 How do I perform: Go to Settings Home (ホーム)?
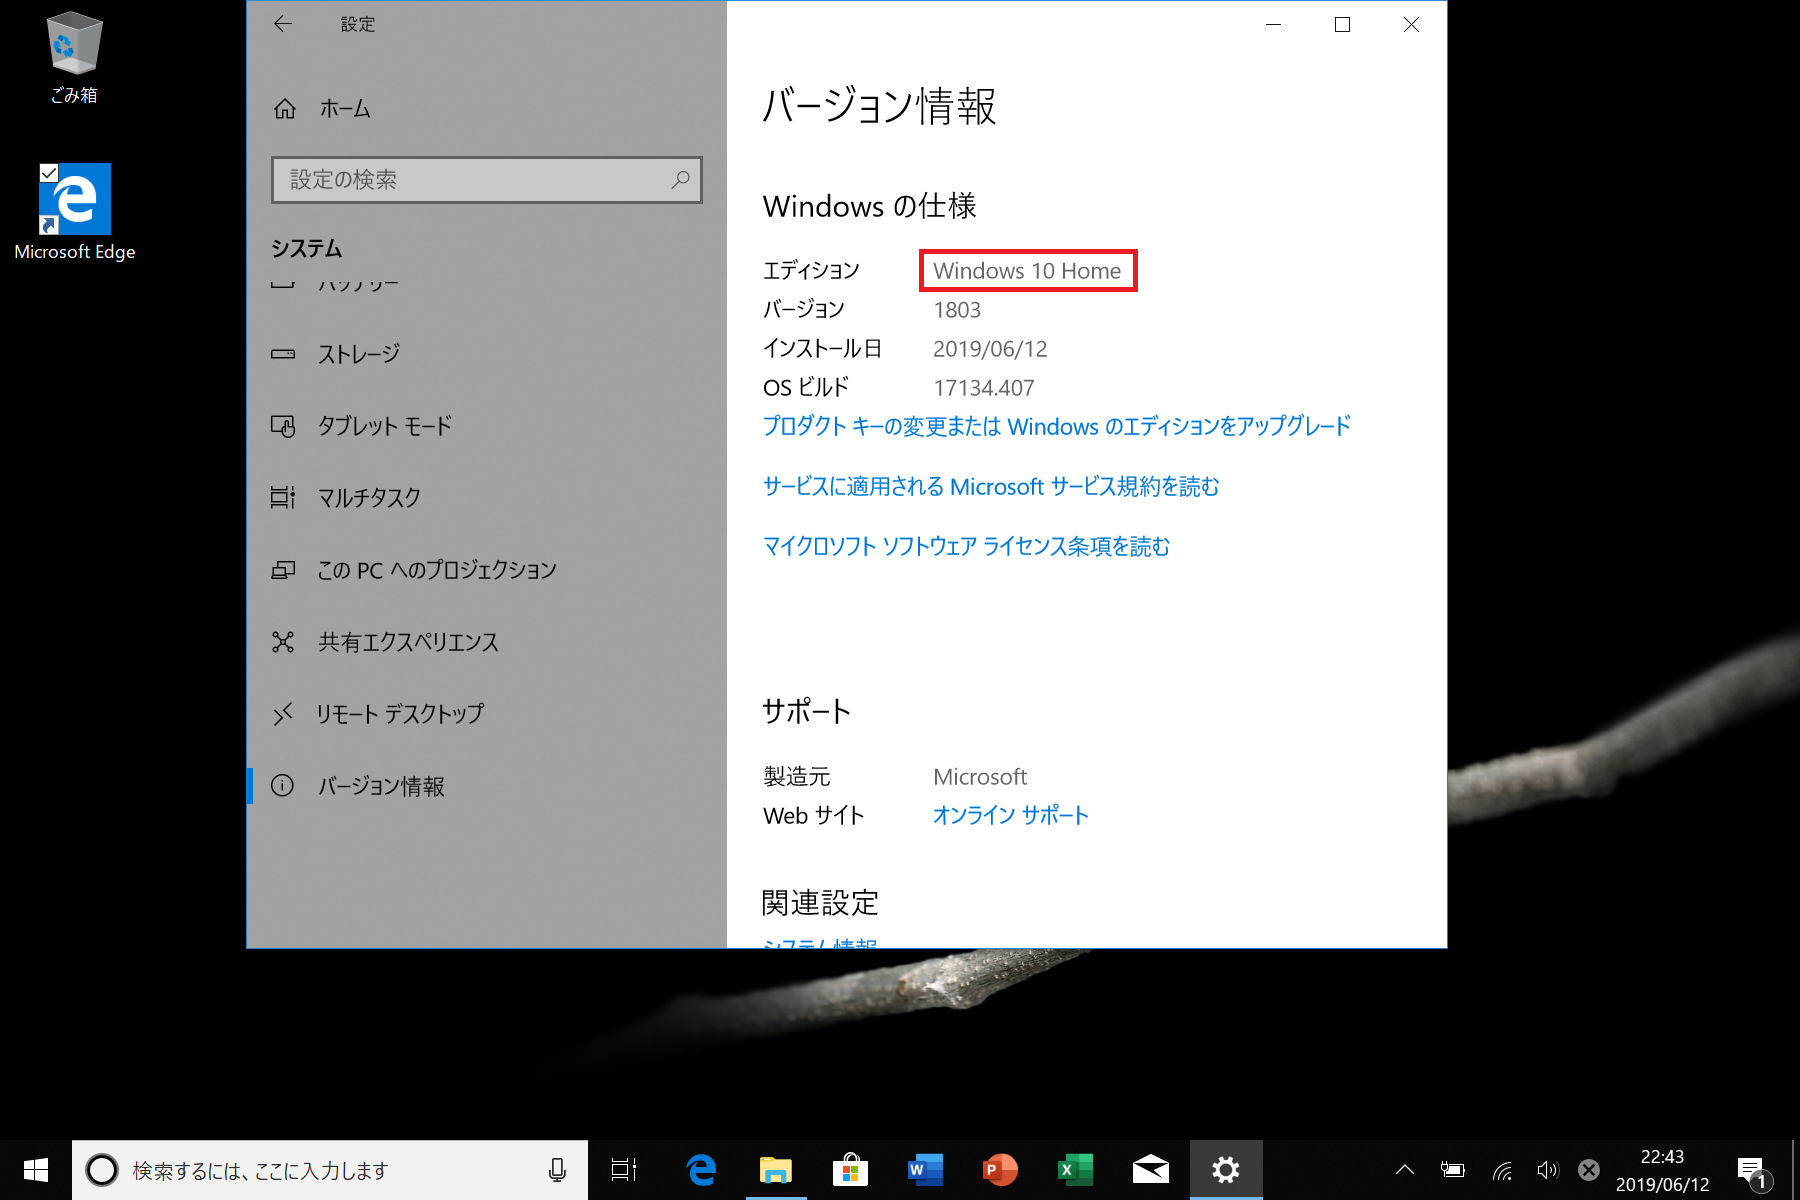point(344,109)
